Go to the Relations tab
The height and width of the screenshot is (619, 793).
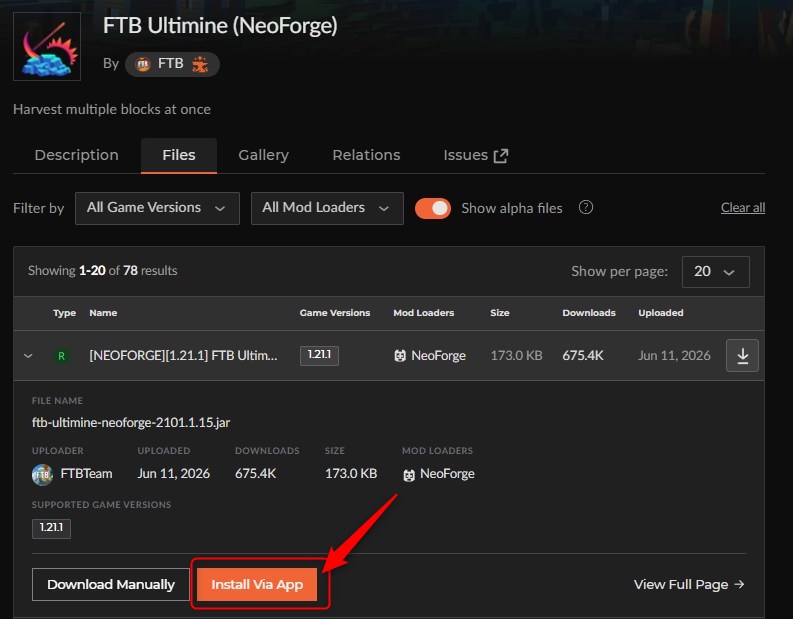[366, 155]
